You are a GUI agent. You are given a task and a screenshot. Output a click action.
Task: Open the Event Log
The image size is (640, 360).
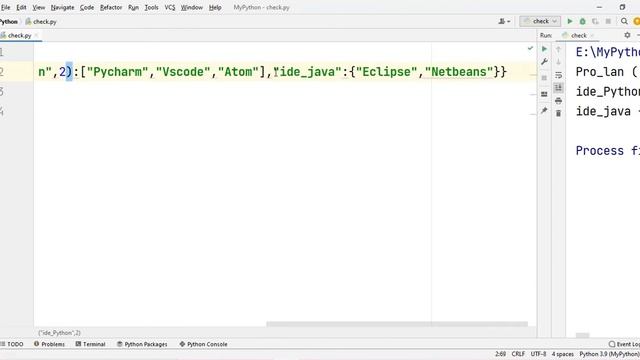624,344
